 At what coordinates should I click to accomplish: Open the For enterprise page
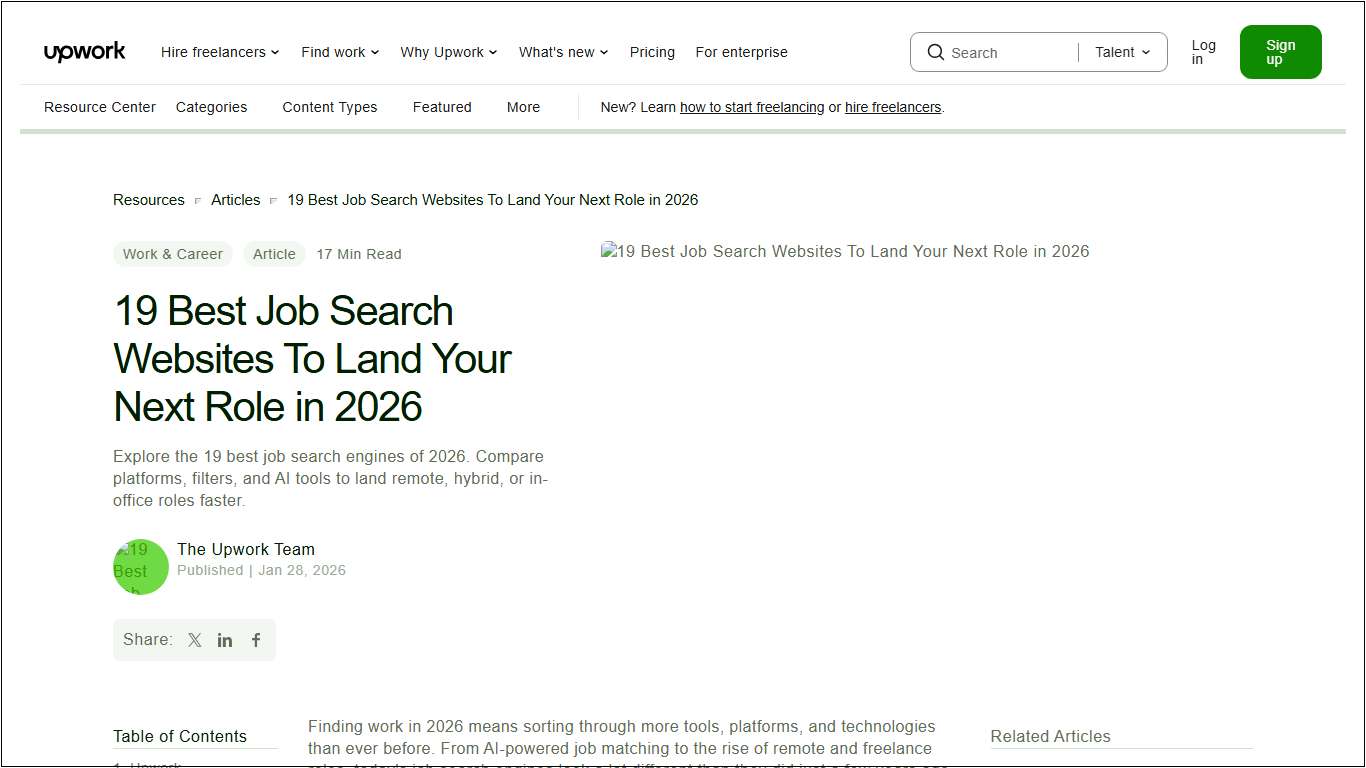(x=741, y=52)
